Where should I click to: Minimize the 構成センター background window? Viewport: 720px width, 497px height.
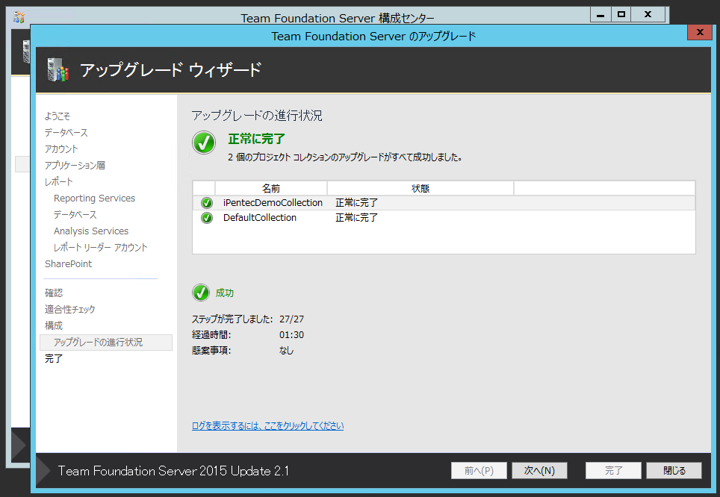pyautogui.click(x=600, y=15)
